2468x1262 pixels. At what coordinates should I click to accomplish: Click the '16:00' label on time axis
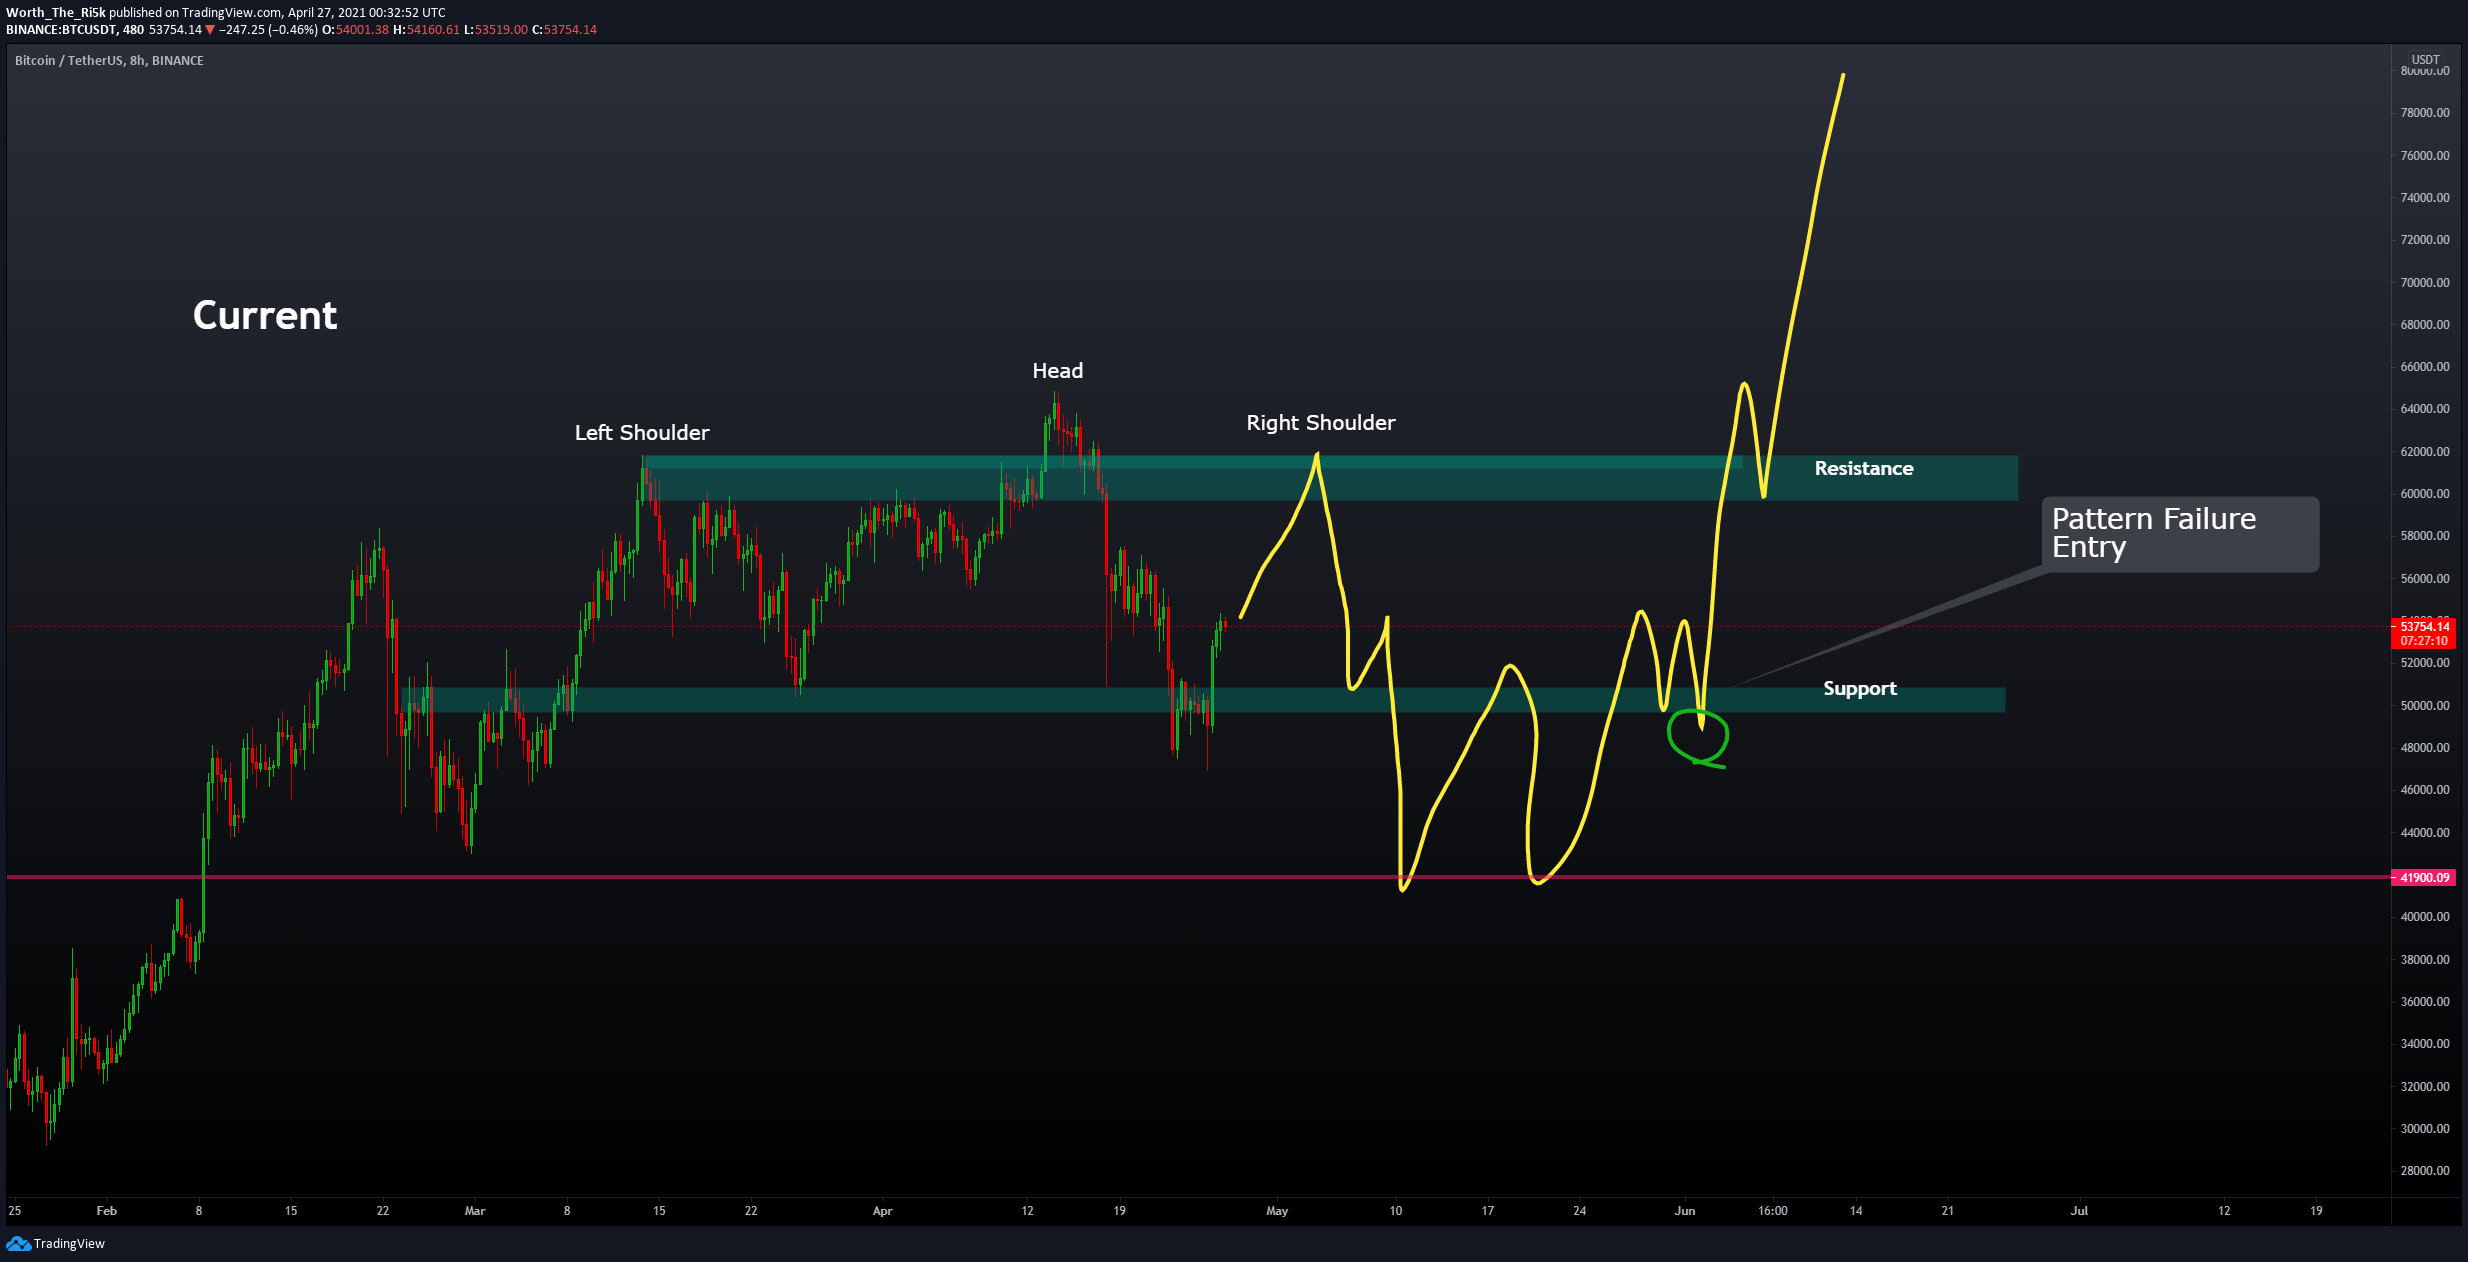1772,1211
